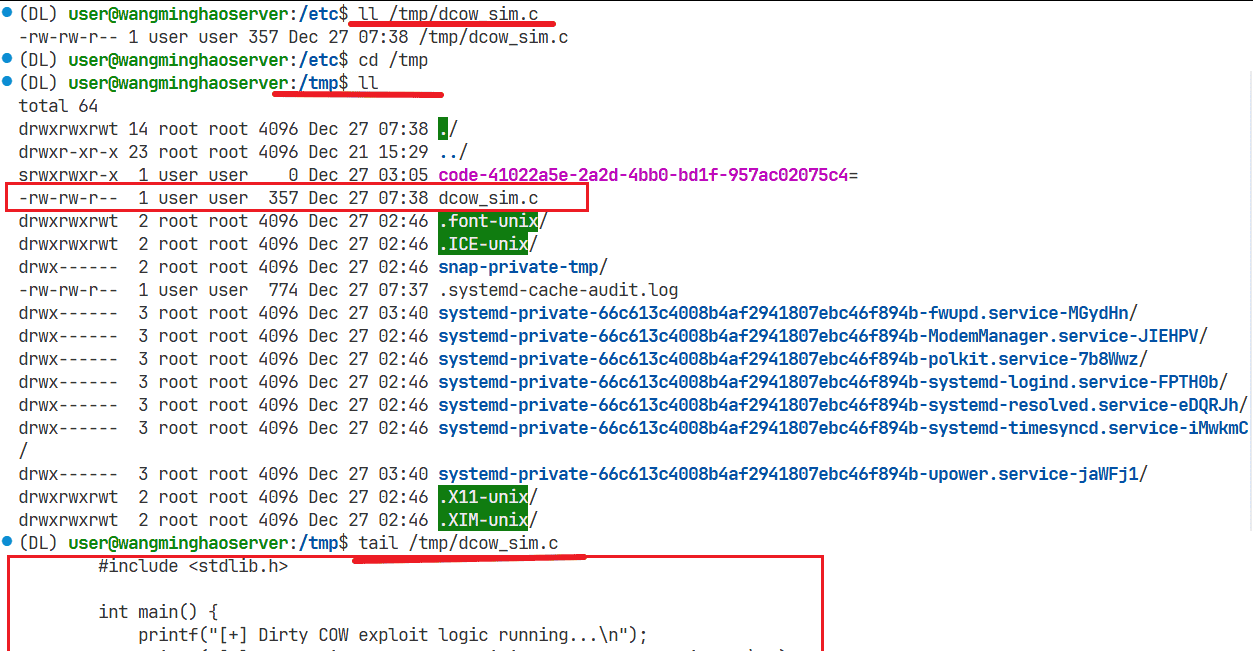The height and width of the screenshot is (651, 1253).
Task: Click the systemd-resolved.service-eDQRJh directory entry
Action: pos(843,405)
